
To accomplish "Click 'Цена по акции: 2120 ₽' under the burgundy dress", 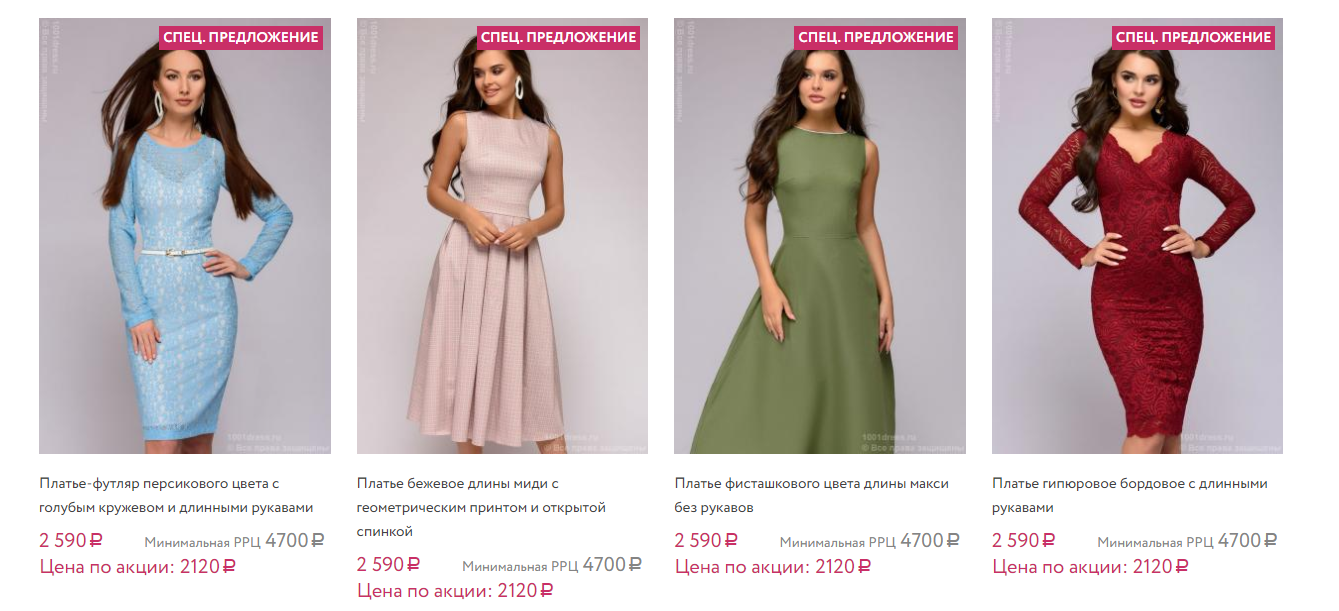I will [x=1090, y=567].
